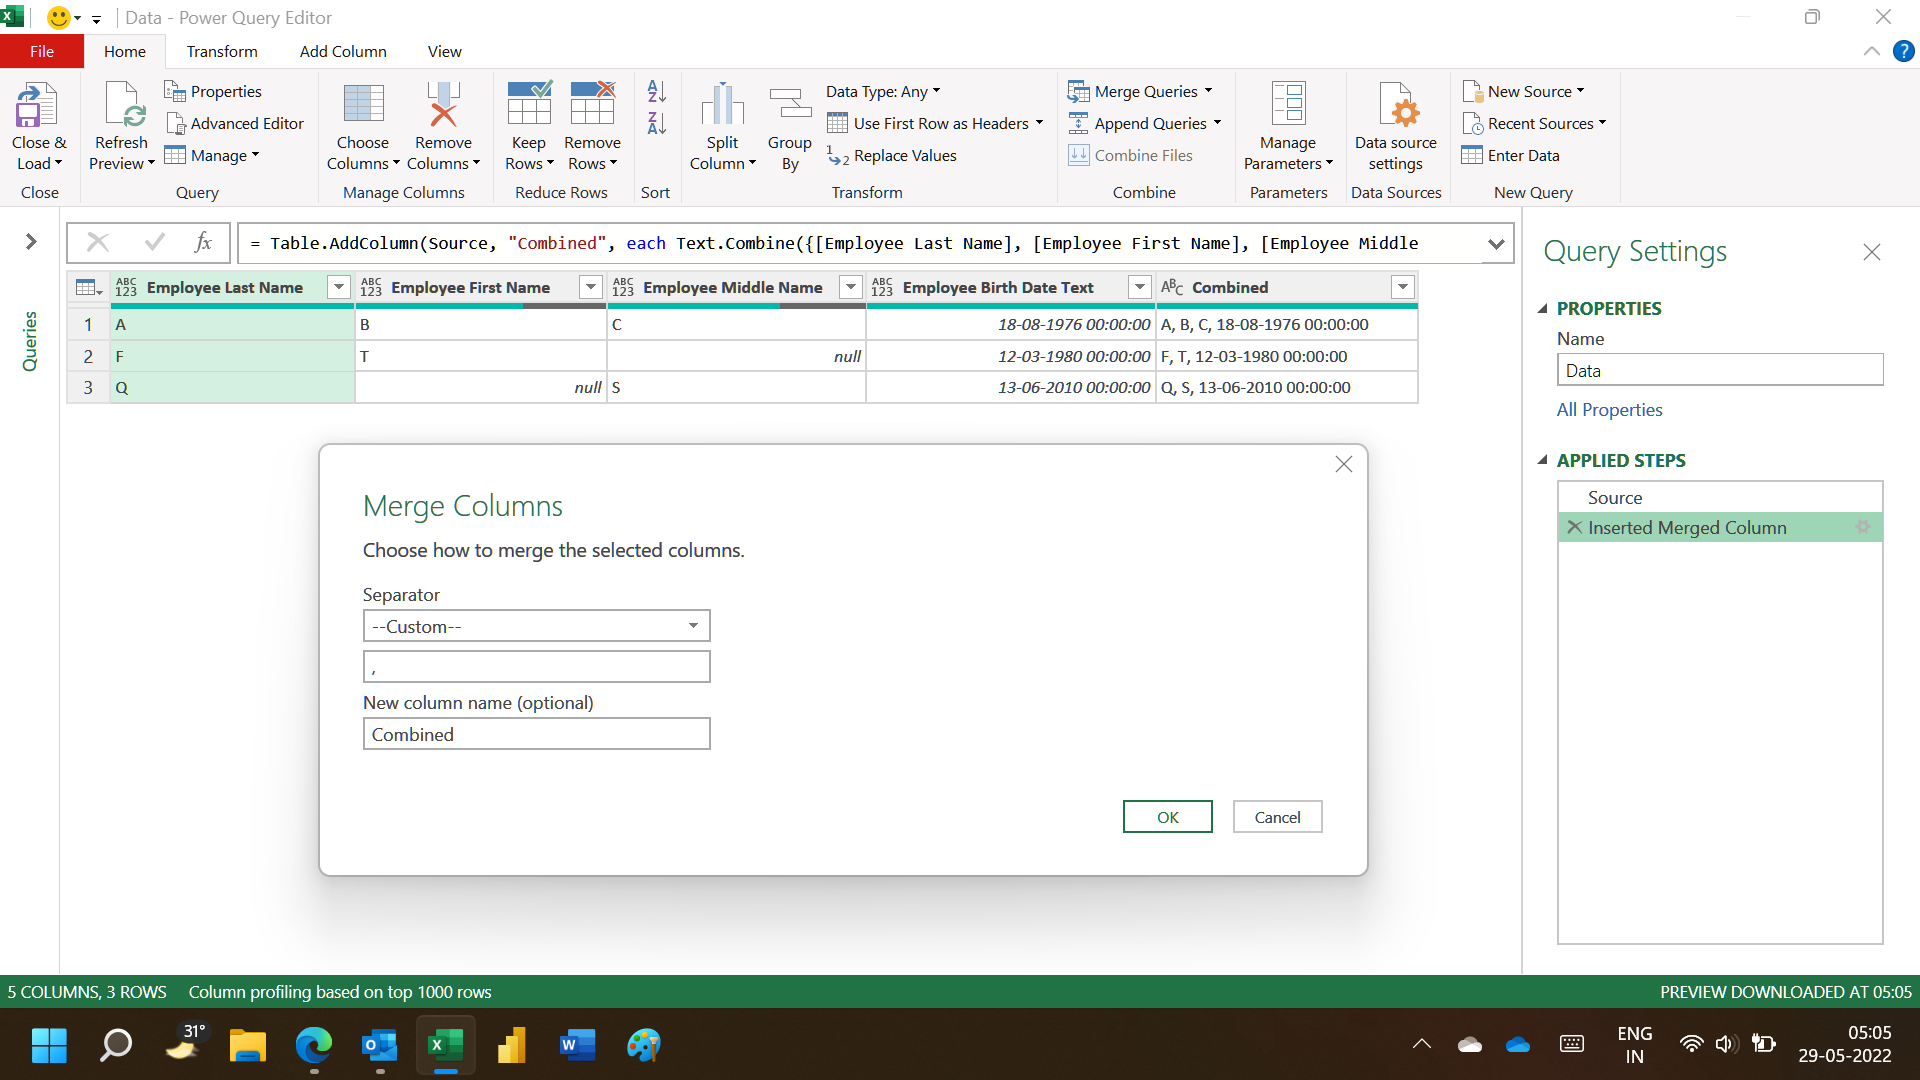Click the Close & Load icon
The width and height of the screenshot is (1920, 1080).
[x=38, y=105]
